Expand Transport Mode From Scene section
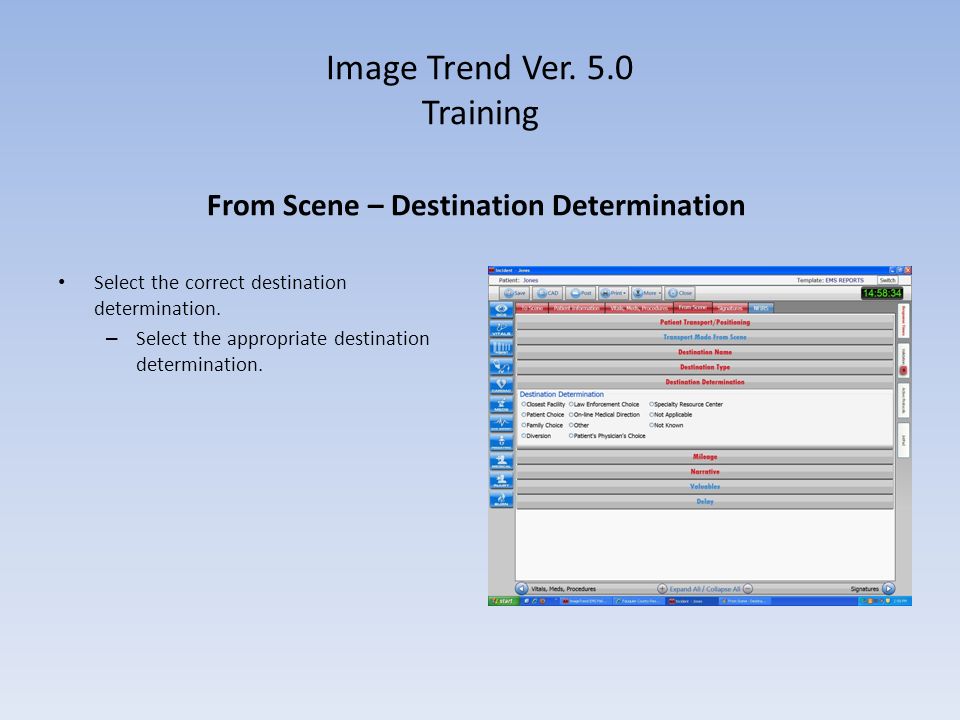 705,337
